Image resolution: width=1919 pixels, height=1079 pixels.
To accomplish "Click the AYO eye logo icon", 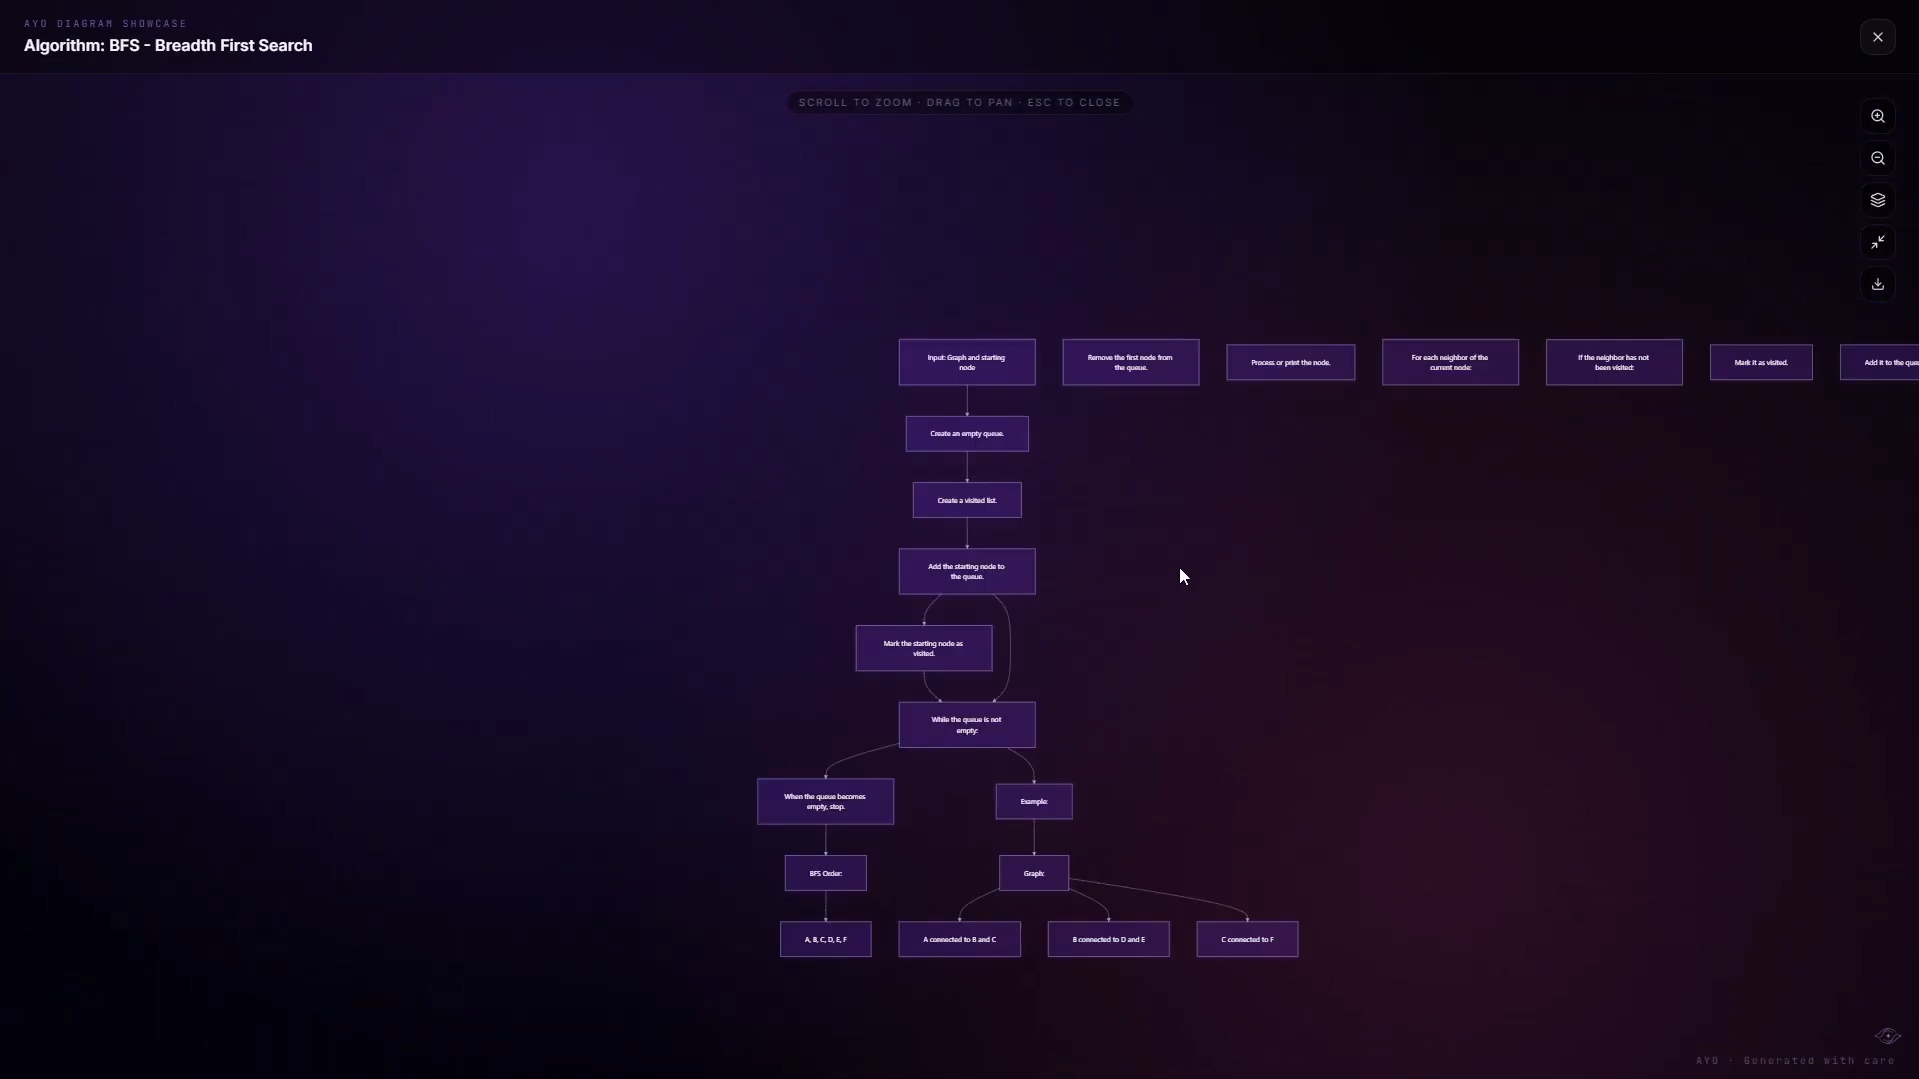I will (1887, 1036).
